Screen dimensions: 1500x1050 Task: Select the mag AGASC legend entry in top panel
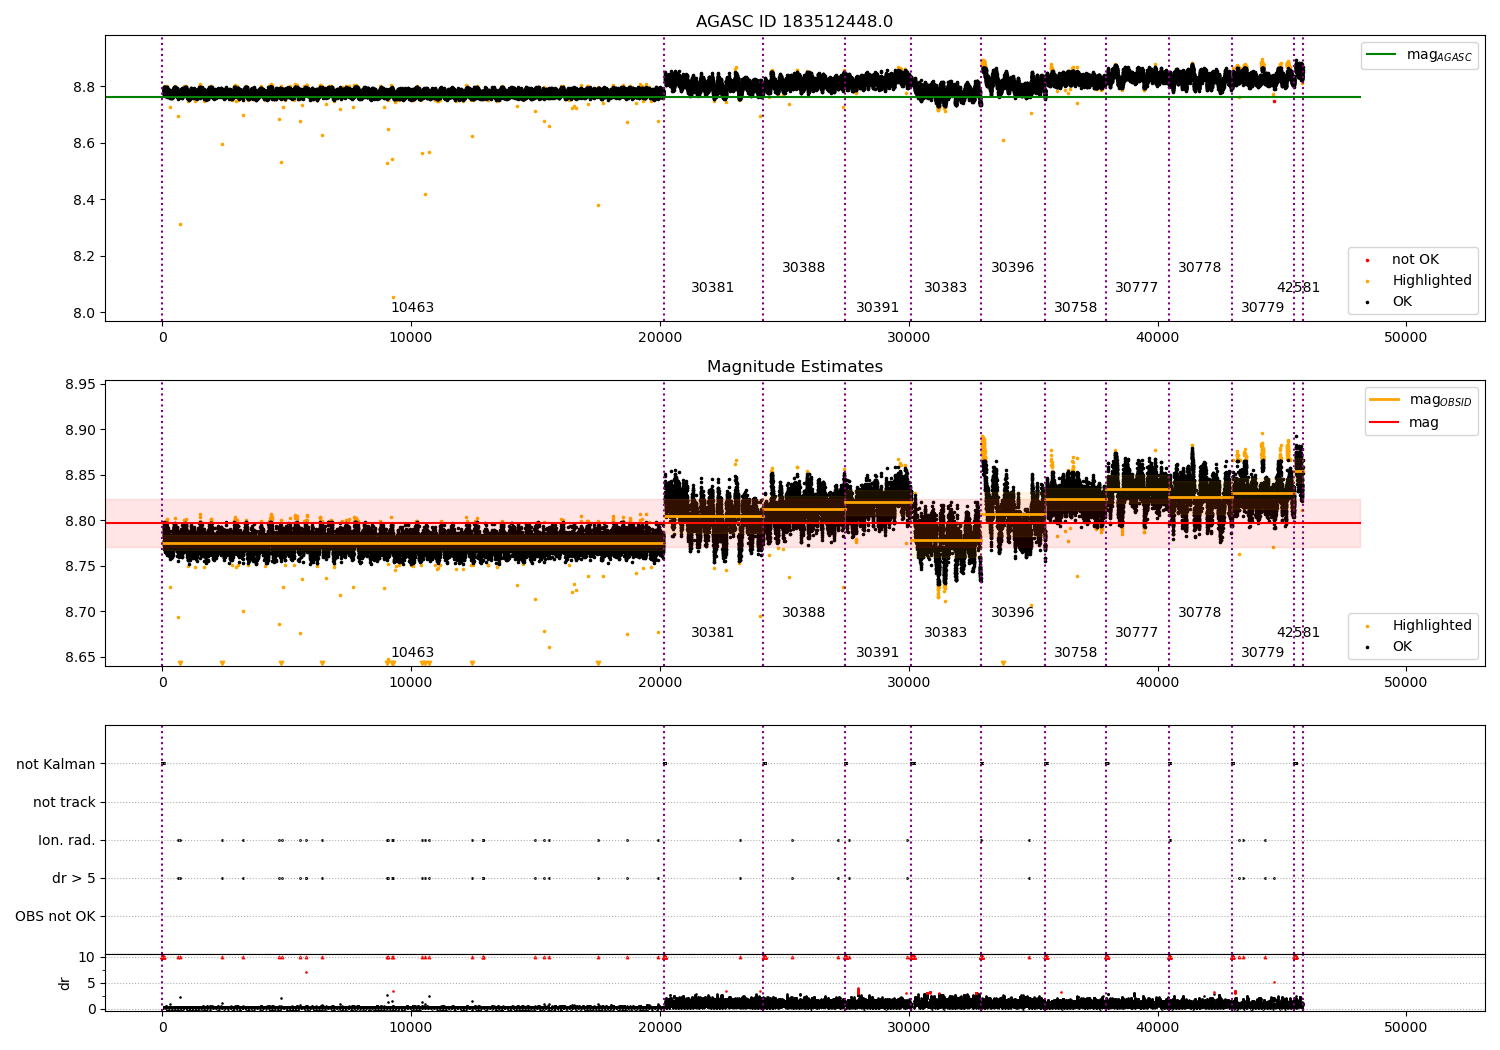[x=1420, y=55]
